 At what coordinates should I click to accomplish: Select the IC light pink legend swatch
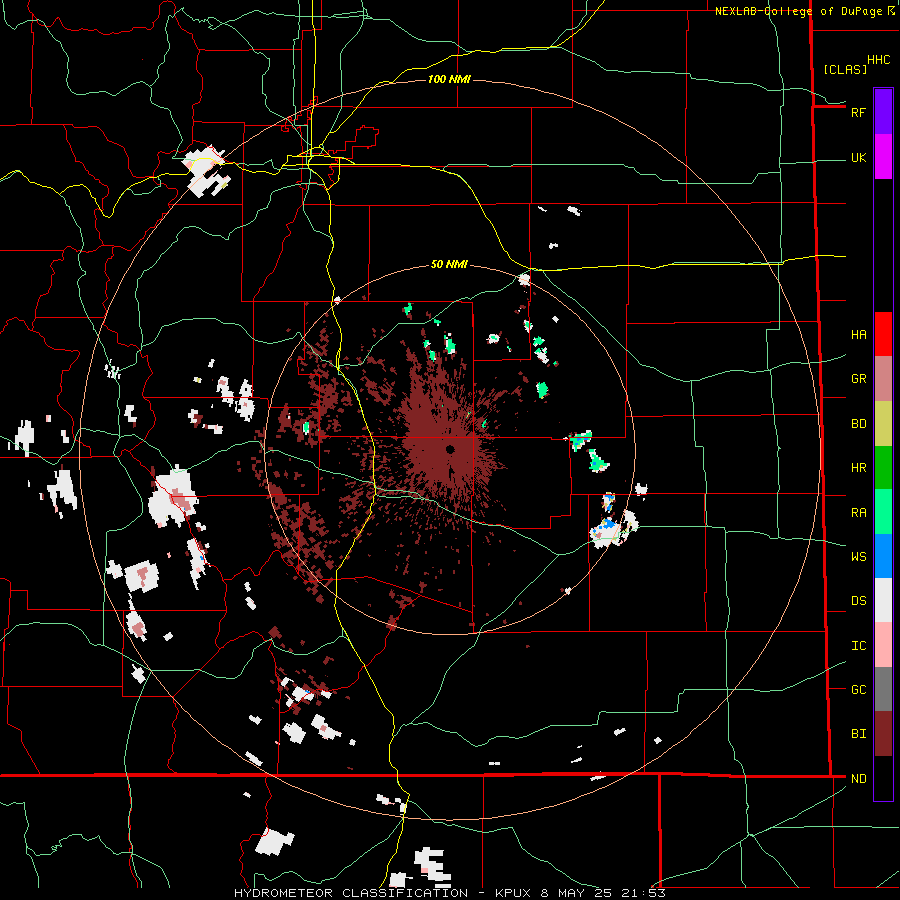pos(883,645)
